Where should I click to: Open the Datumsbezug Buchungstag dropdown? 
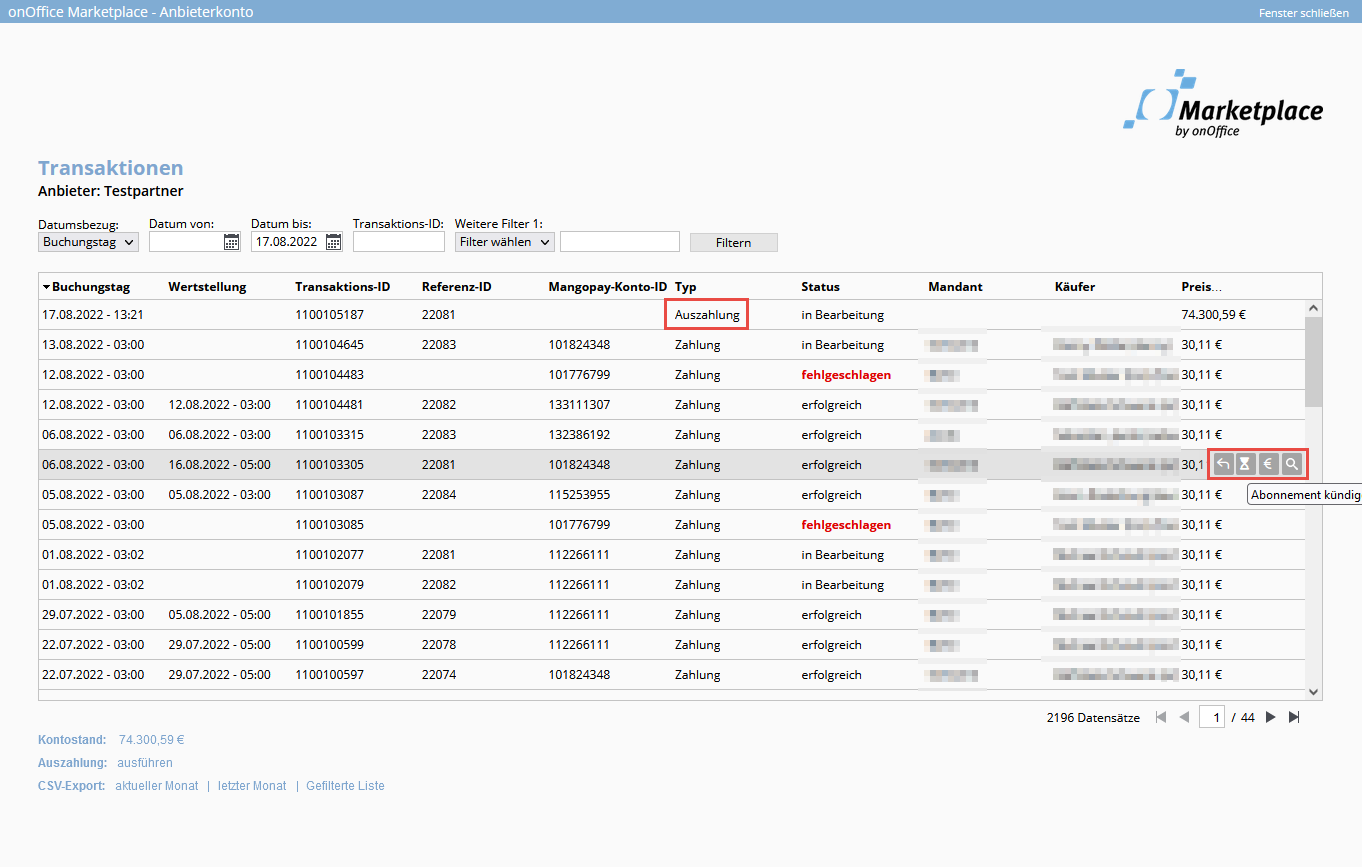tap(88, 242)
